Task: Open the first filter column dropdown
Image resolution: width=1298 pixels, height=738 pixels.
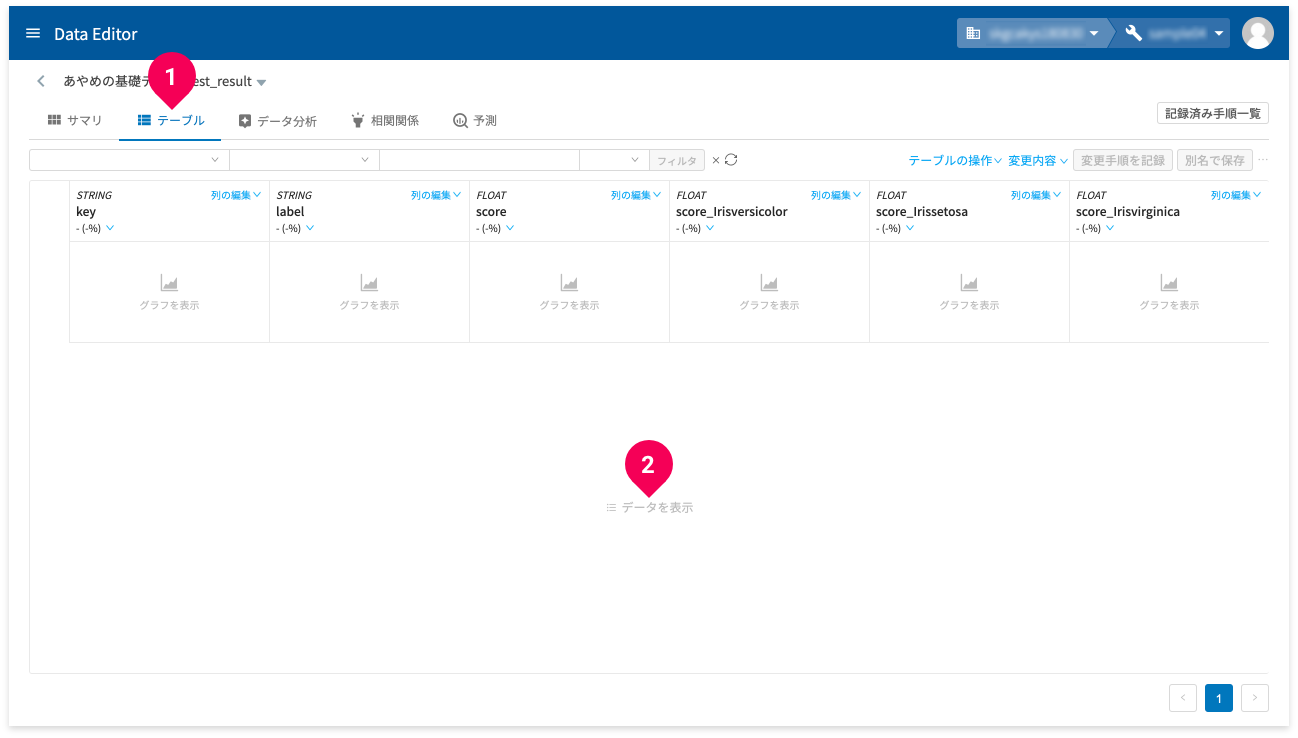Action: point(129,160)
